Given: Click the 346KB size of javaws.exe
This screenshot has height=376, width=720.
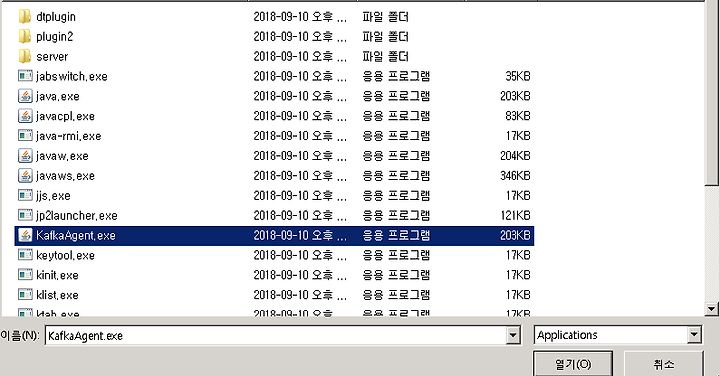Looking at the screenshot, I should tap(515, 175).
